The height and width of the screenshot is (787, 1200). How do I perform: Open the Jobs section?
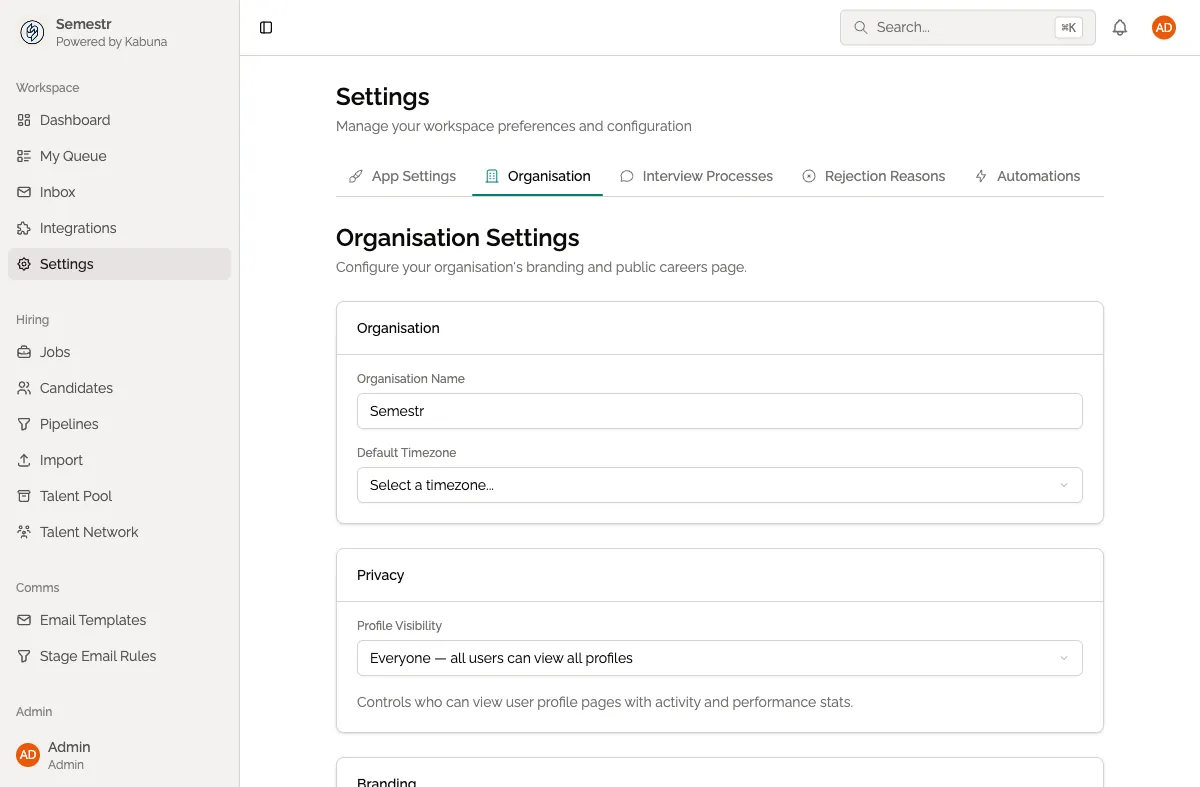pos(55,352)
